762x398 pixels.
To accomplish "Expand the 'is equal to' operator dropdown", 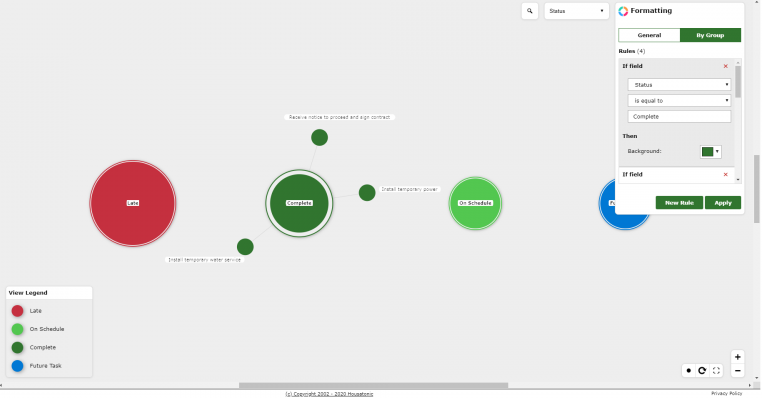I will click(x=679, y=101).
